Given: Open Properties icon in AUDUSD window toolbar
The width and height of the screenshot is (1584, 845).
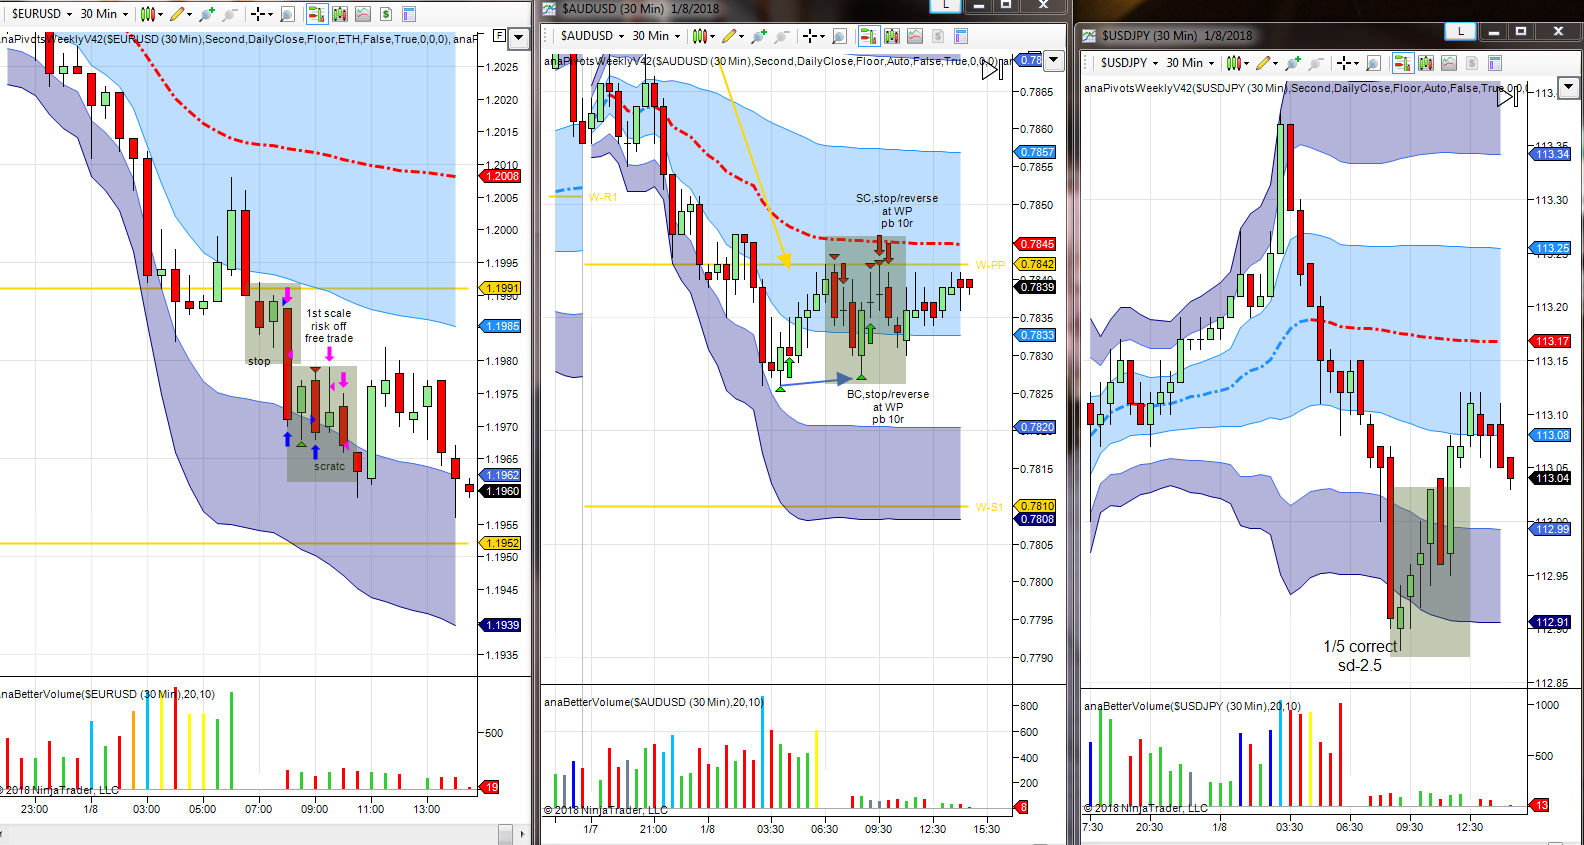Looking at the screenshot, I should 961,36.
